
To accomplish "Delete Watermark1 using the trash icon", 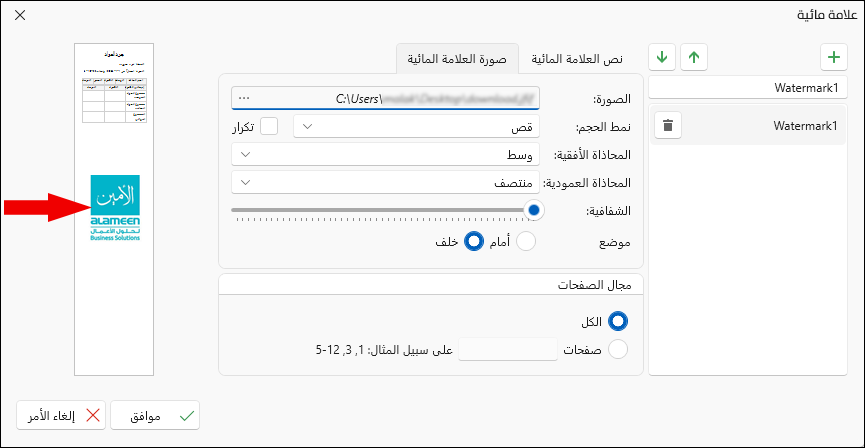I will click(x=668, y=126).
